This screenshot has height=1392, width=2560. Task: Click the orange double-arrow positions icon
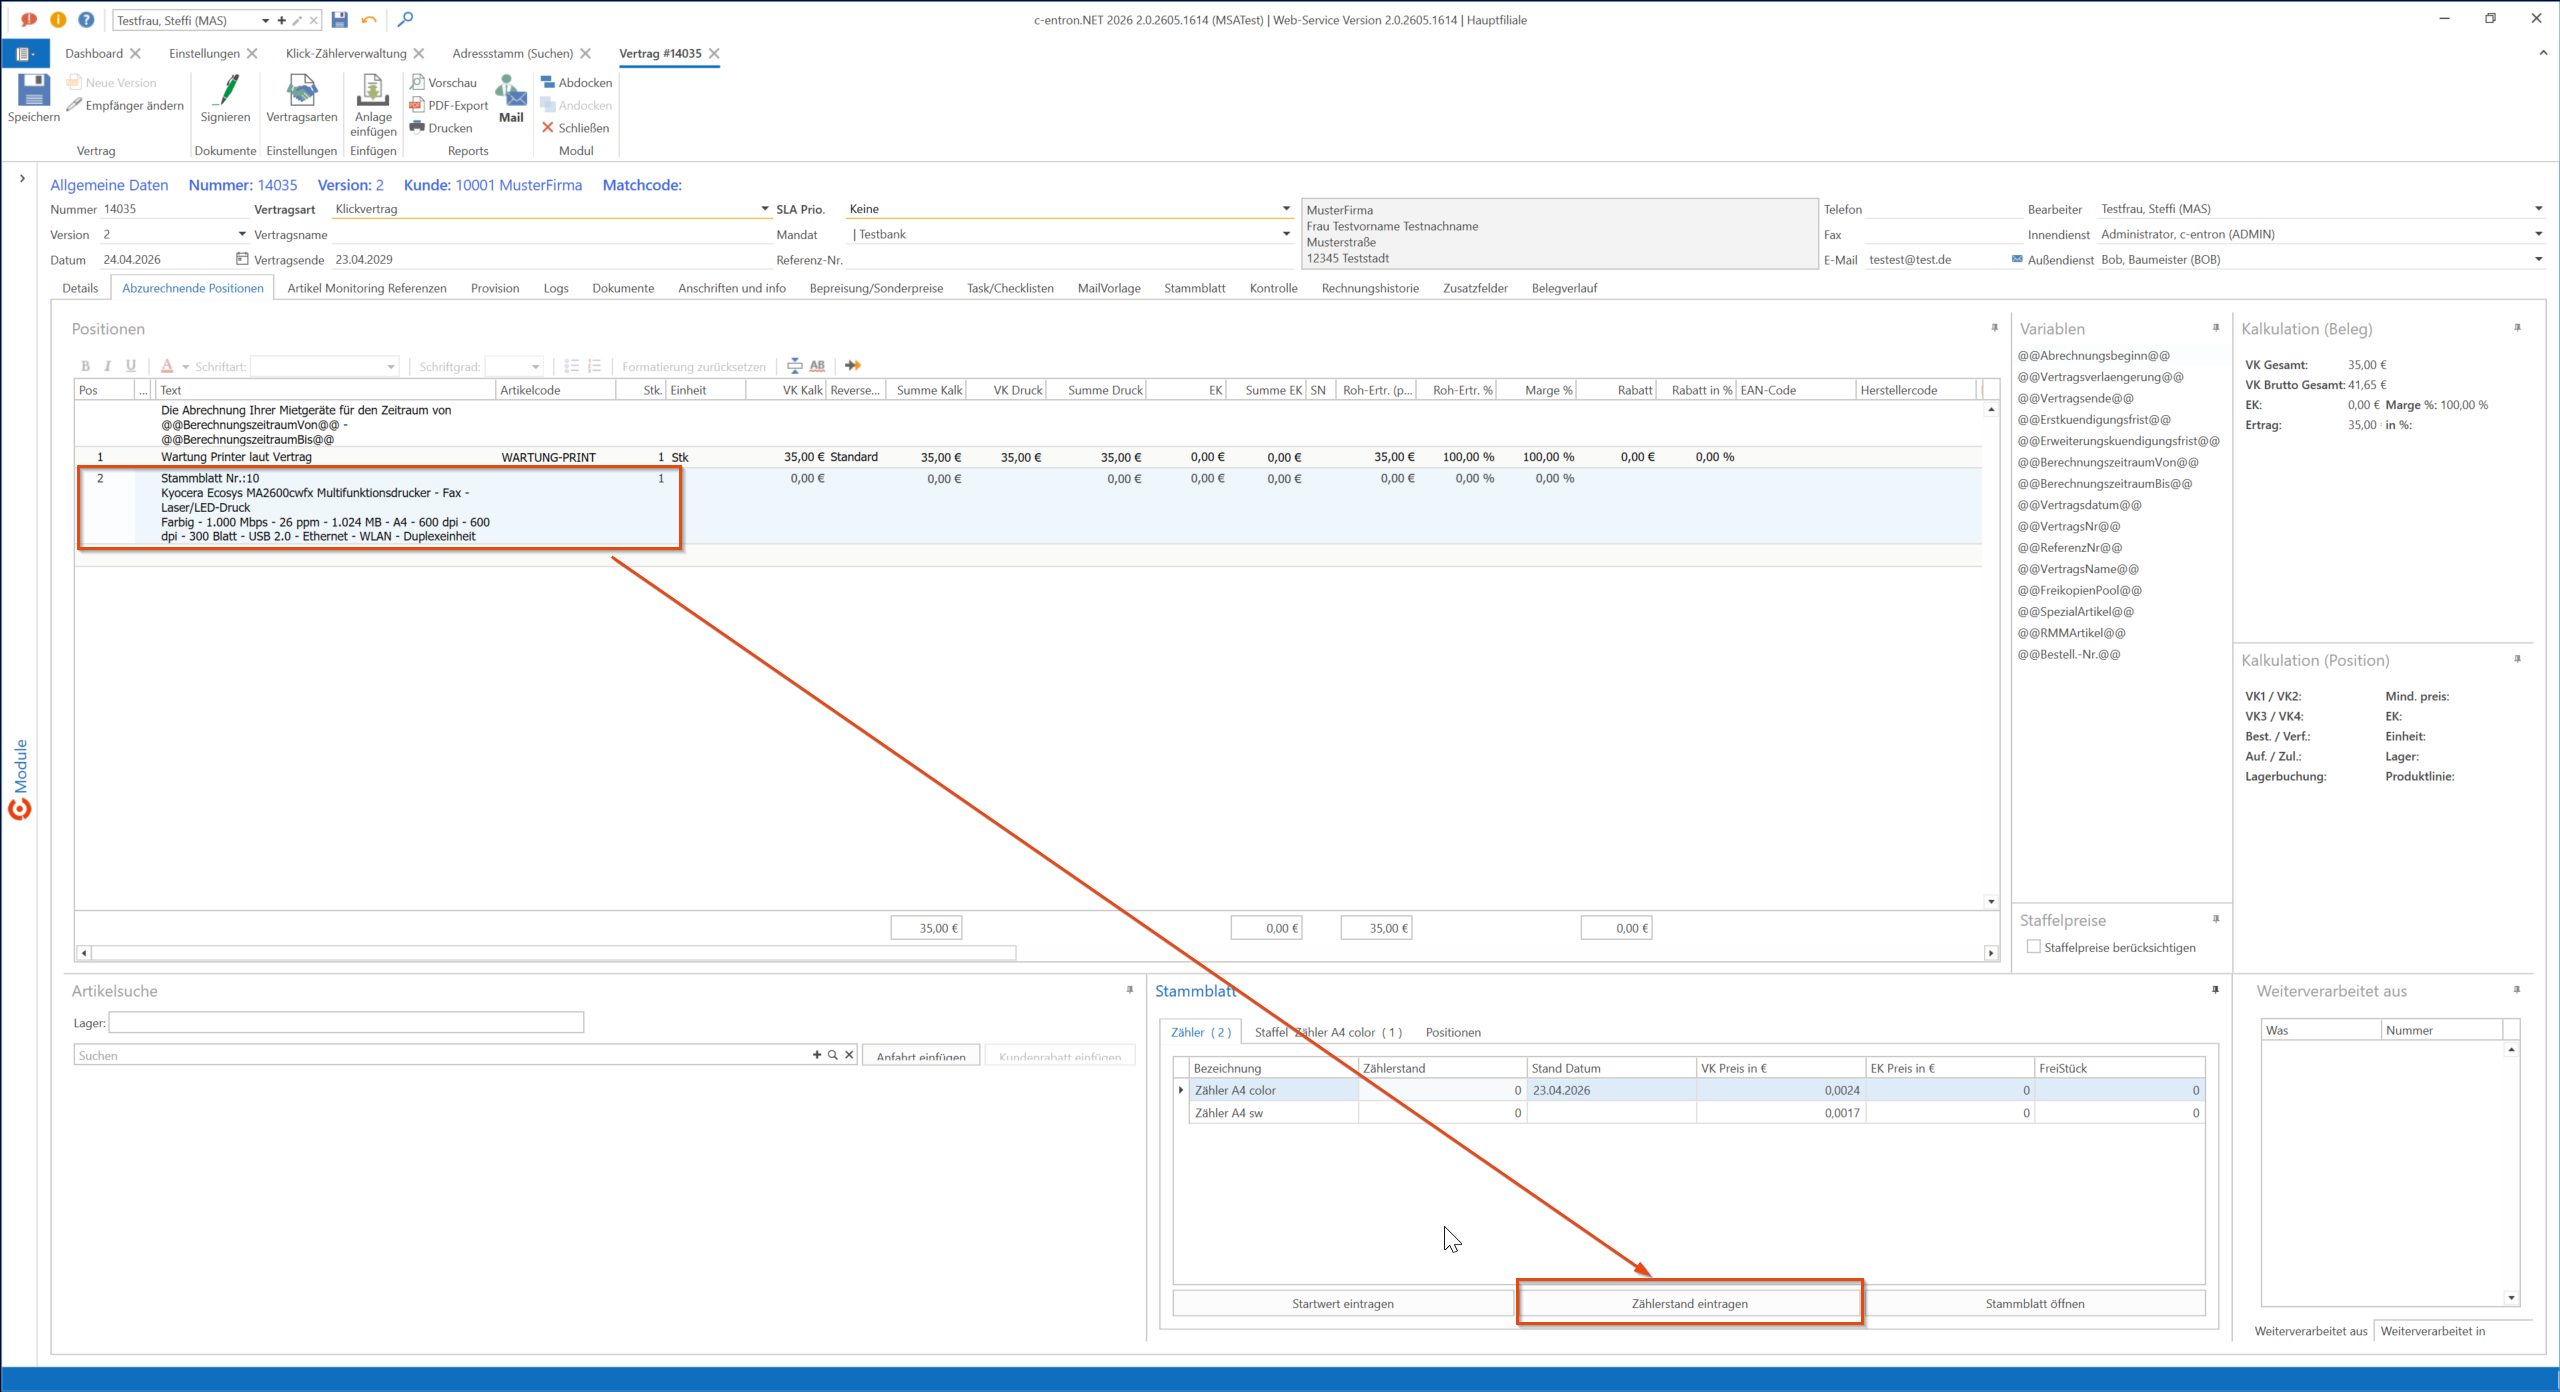pyautogui.click(x=853, y=366)
